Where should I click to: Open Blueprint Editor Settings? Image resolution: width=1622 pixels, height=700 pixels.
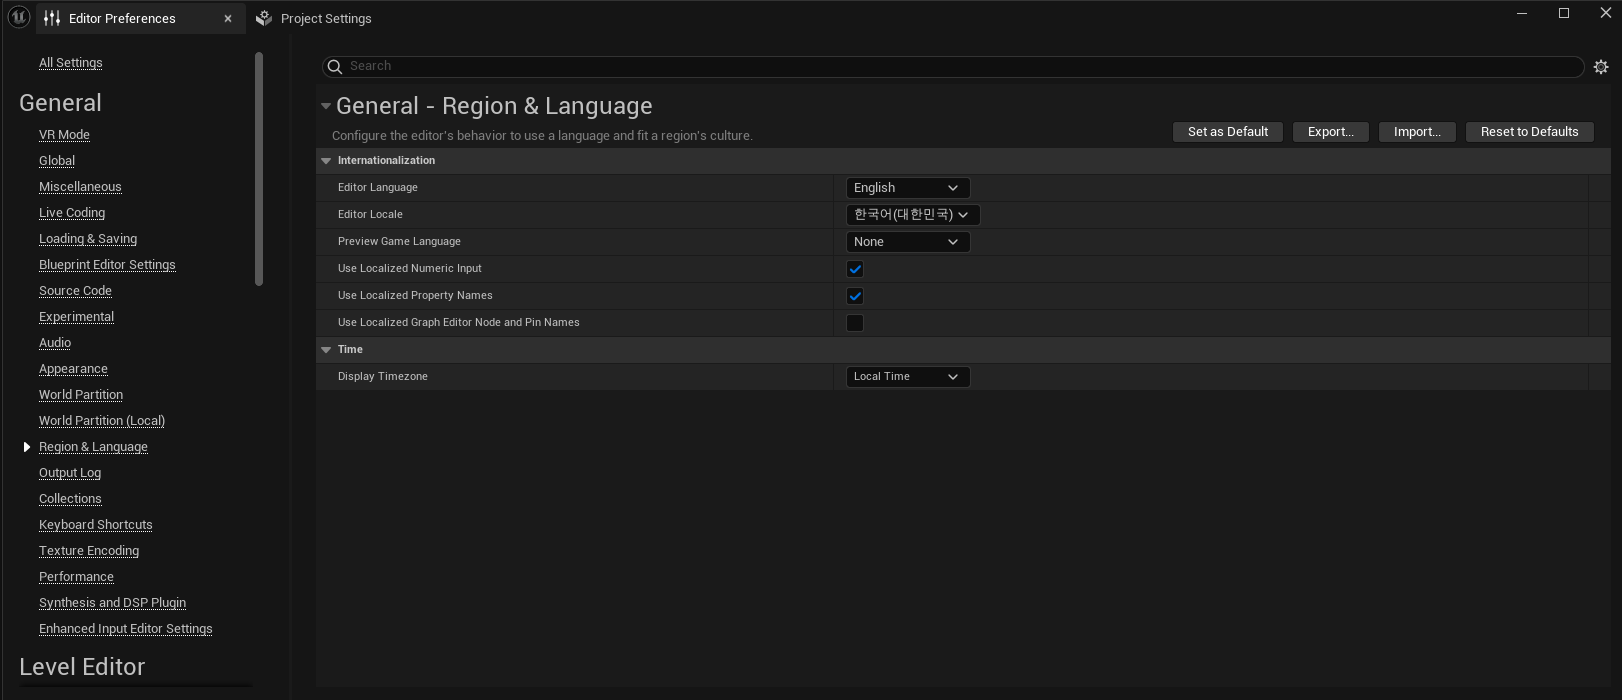(x=107, y=265)
